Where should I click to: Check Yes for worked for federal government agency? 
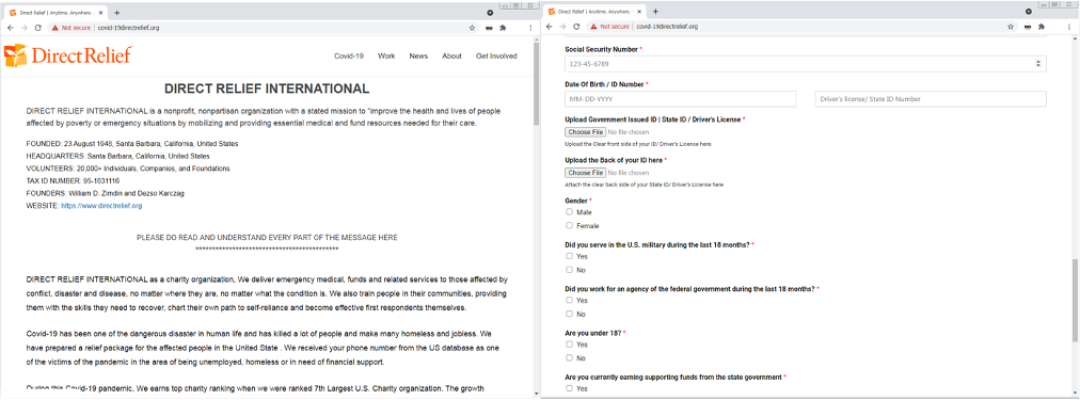570,299
